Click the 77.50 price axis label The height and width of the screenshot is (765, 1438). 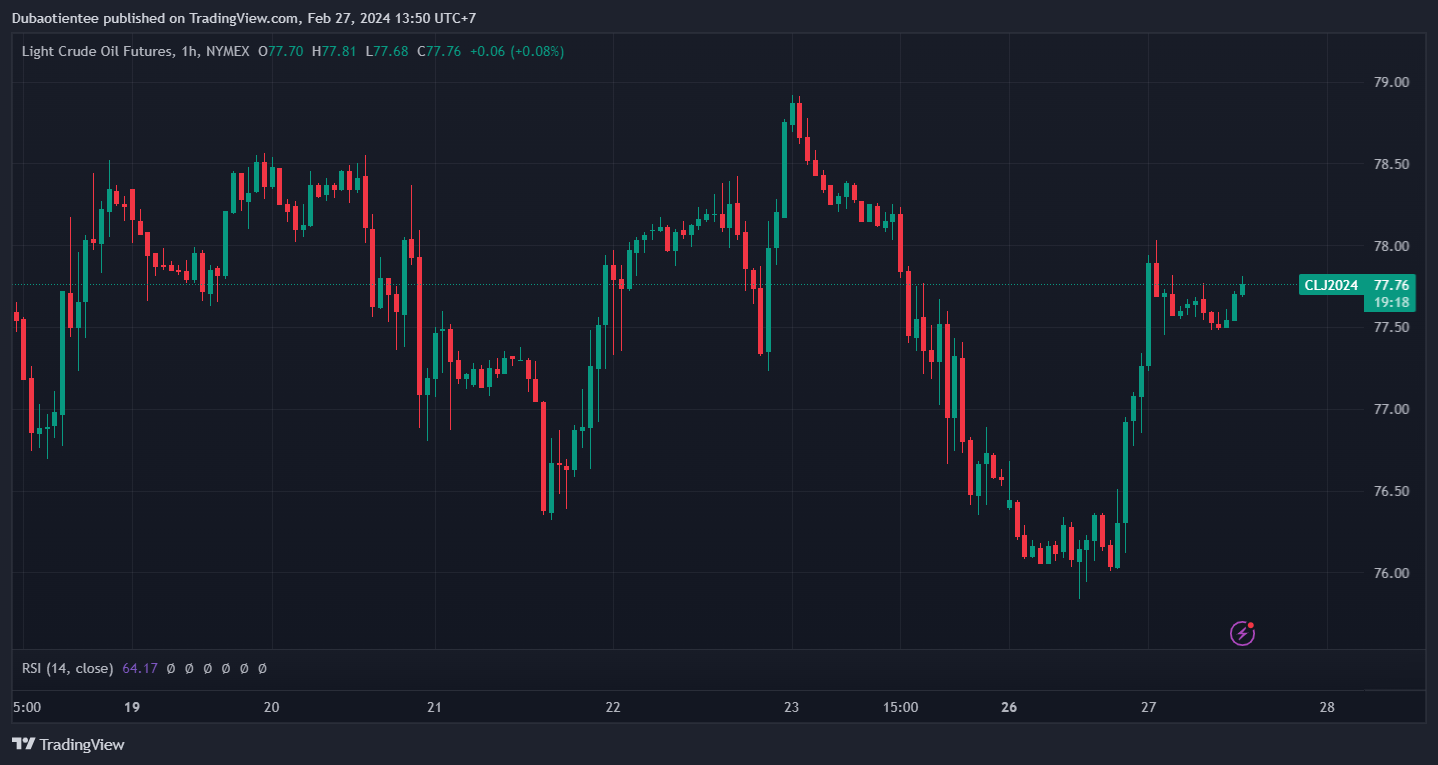pos(1391,328)
